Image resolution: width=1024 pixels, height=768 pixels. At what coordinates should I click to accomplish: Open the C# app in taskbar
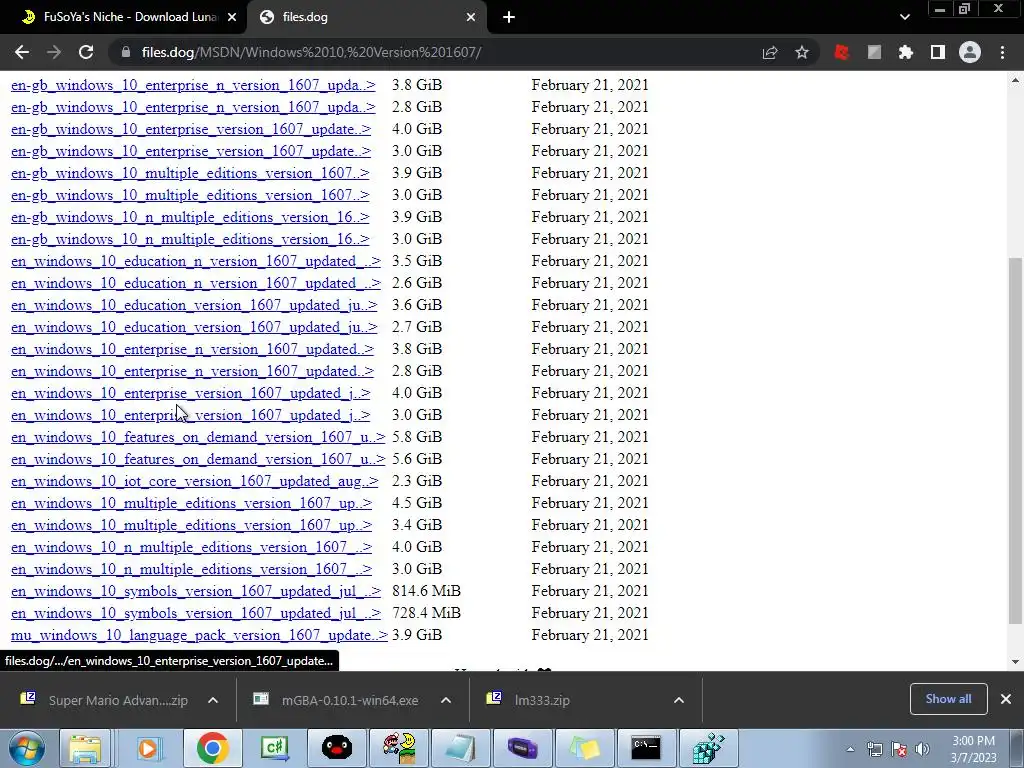point(274,748)
